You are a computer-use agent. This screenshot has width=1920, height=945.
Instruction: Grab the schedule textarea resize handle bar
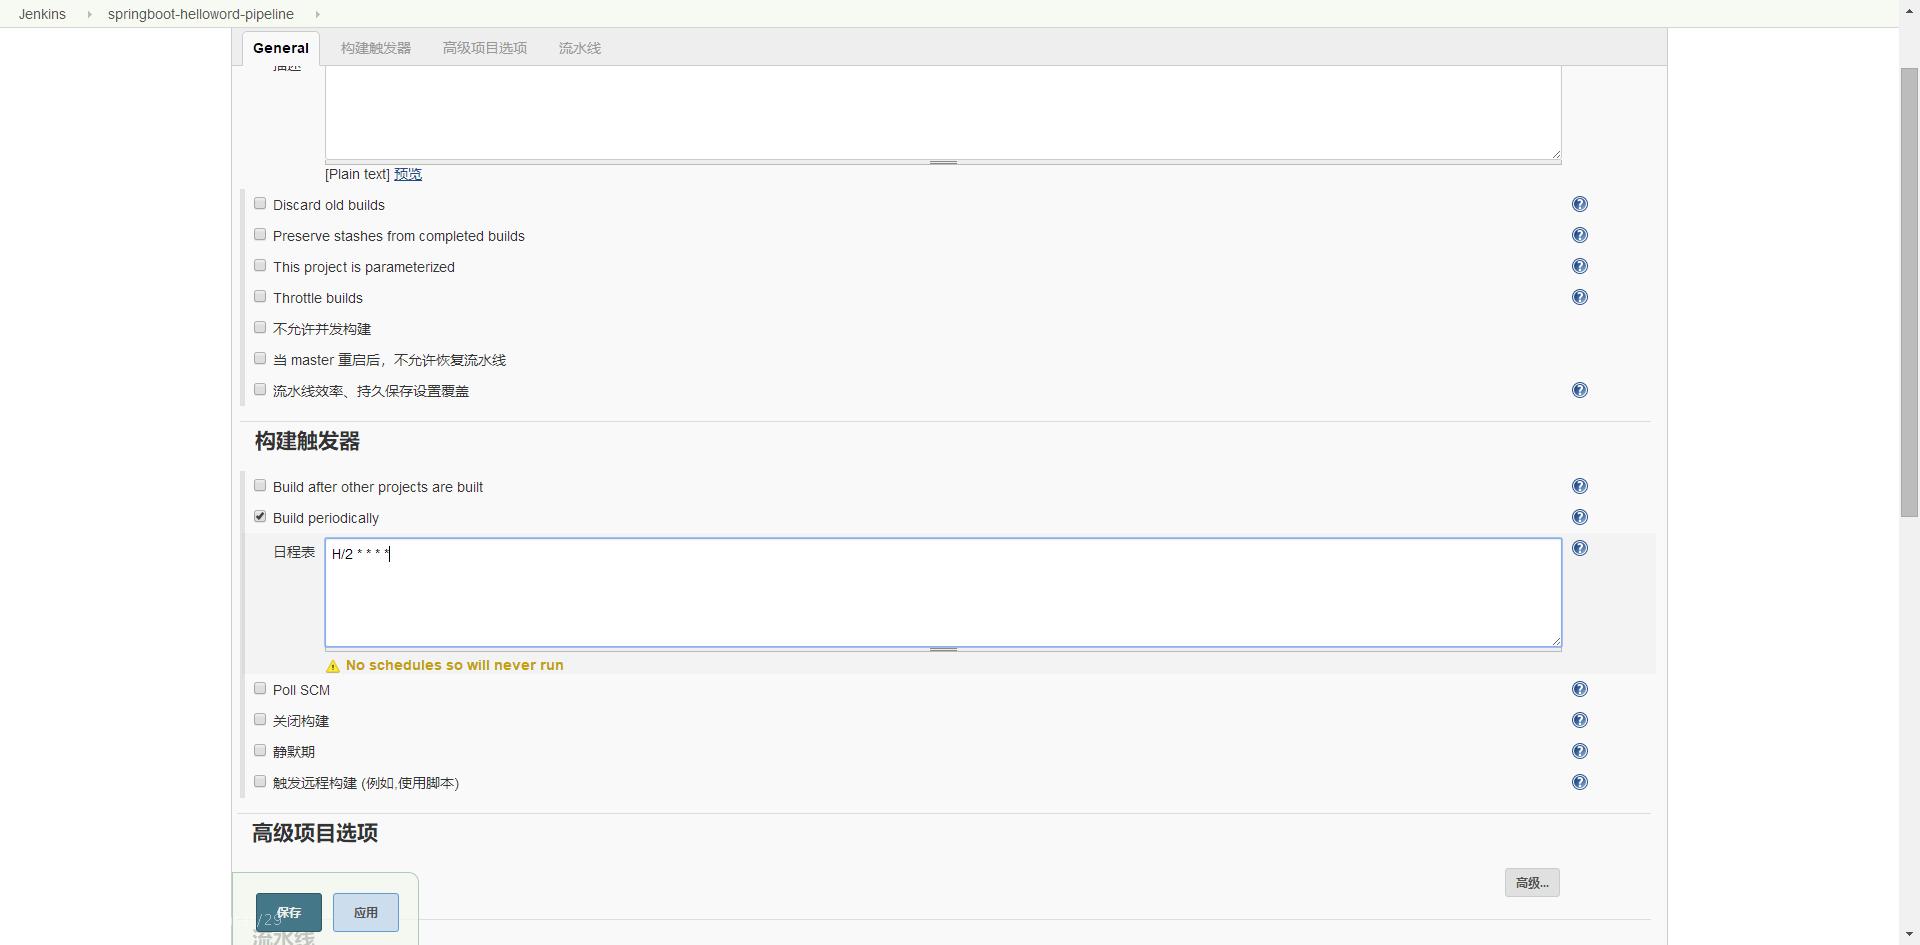pos(943,650)
